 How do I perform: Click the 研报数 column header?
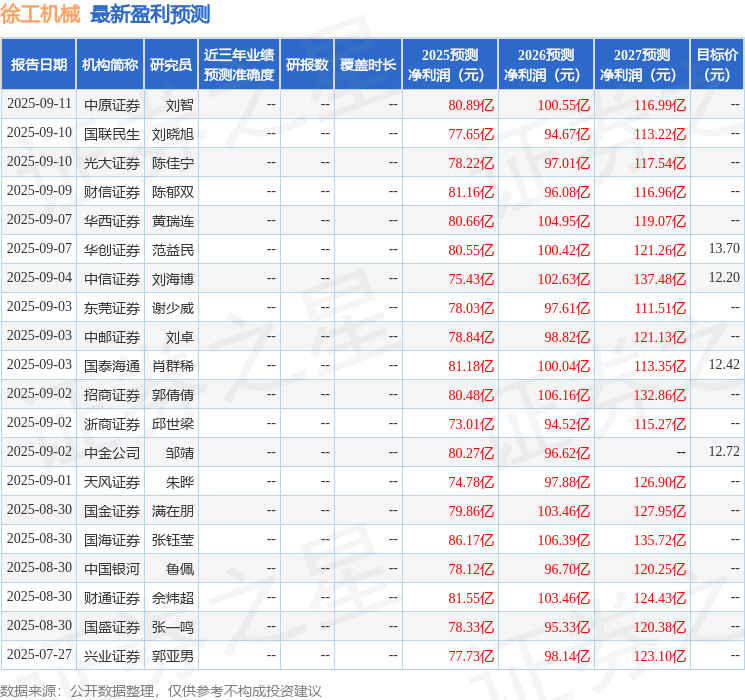pyautogui.click(x=307, y=65)
